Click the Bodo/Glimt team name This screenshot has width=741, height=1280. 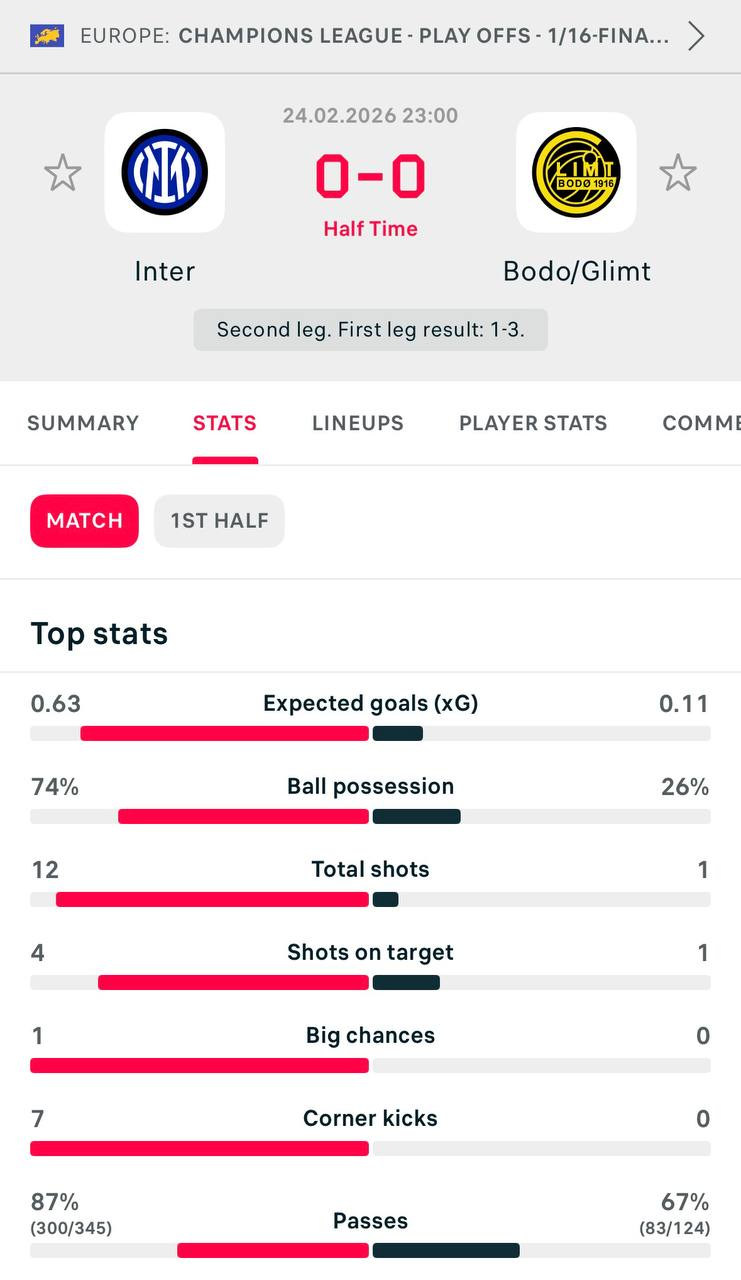point(577,271)
